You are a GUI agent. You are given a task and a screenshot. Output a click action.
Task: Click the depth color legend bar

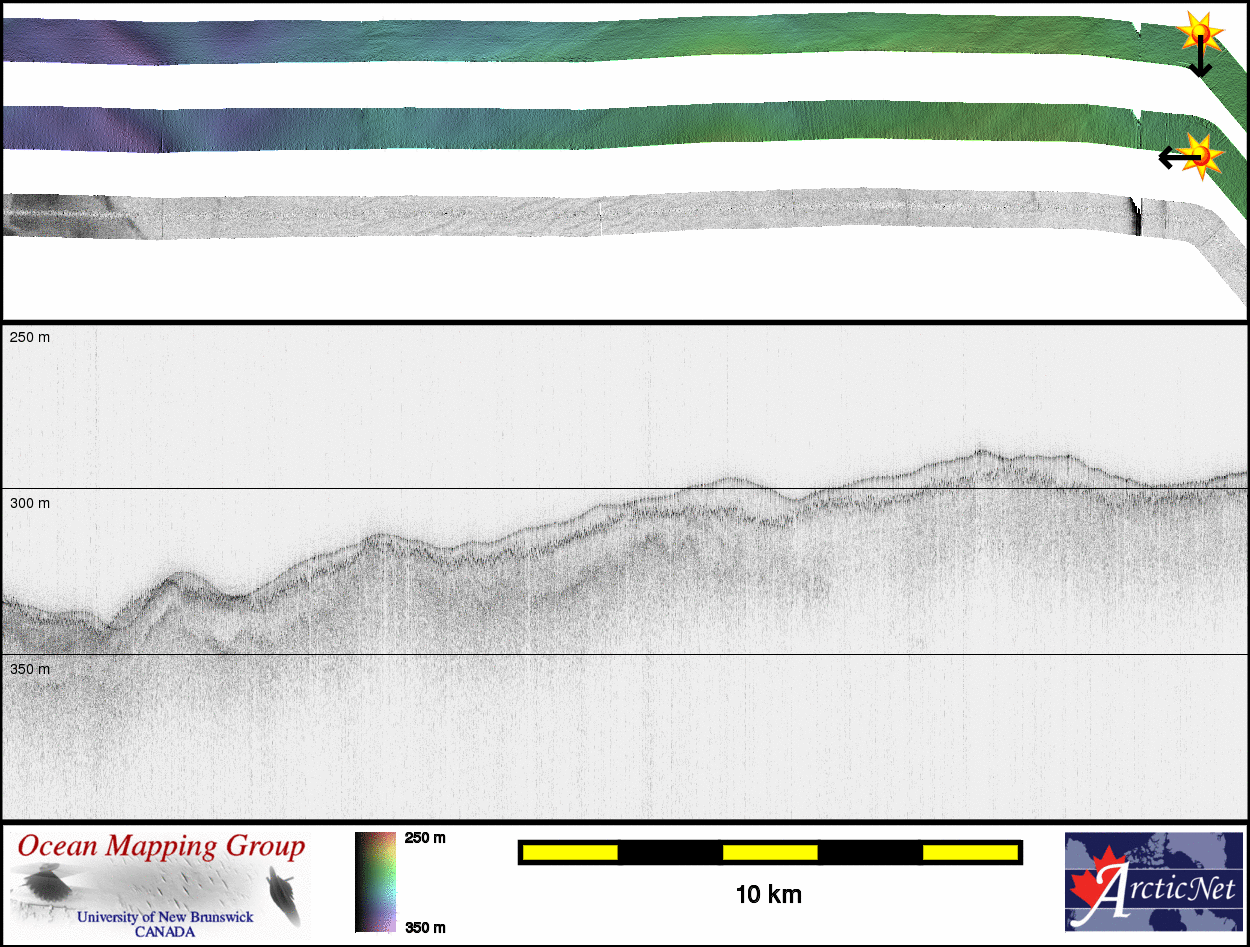375,882
